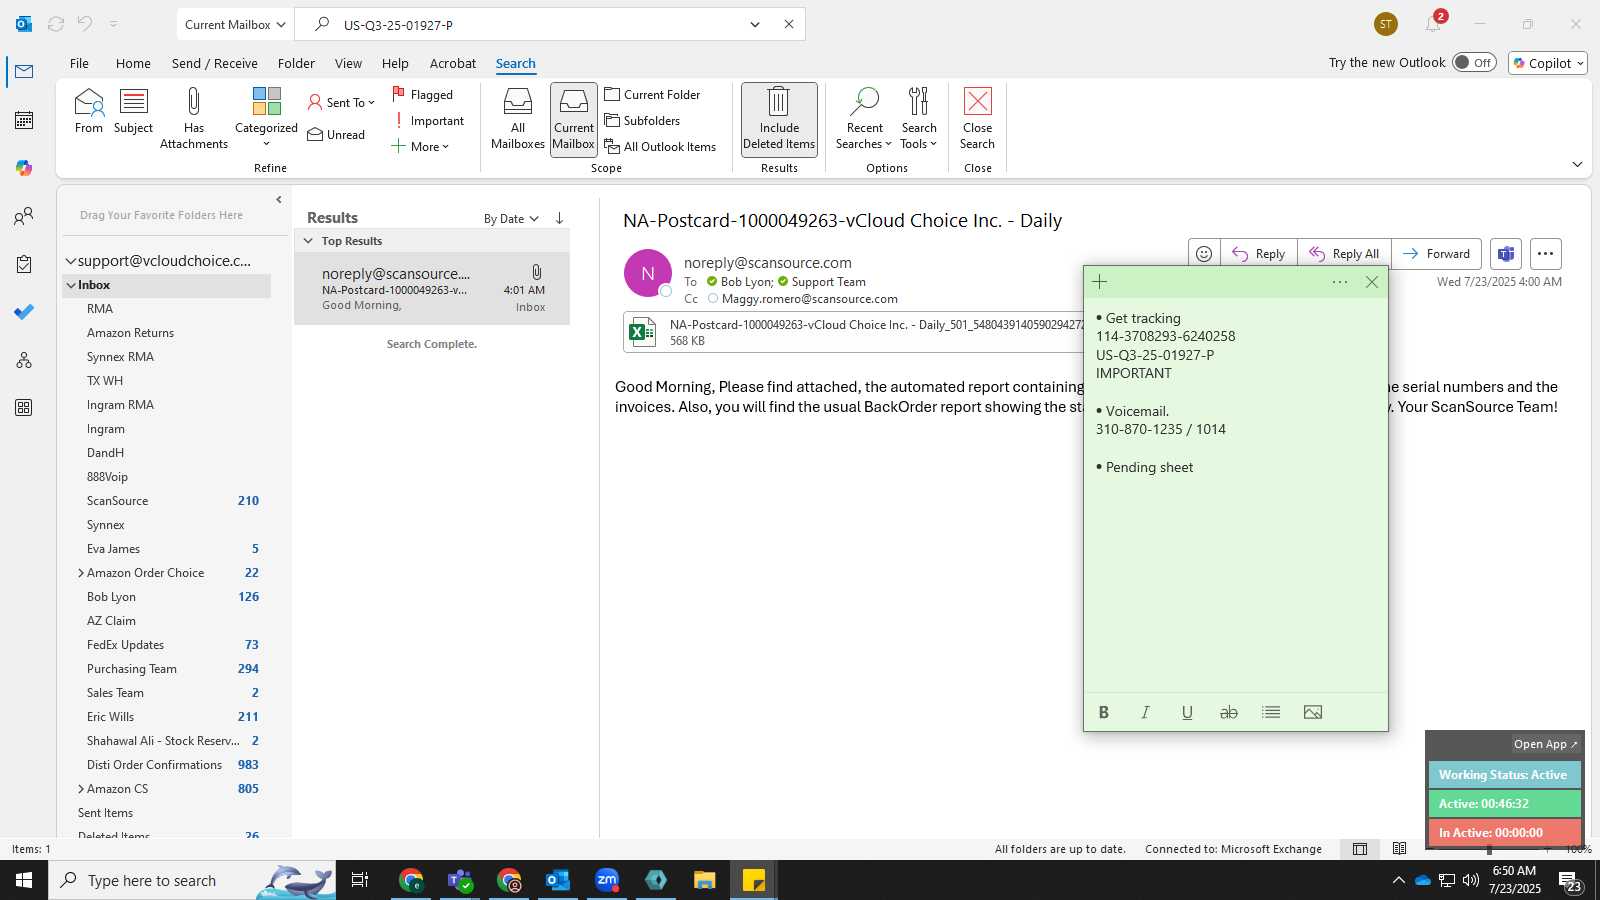Image resolution: width=1600 pixels, height=900 pixels.
Task: Open Zoom from the taskbar
Action: point(607,880)
